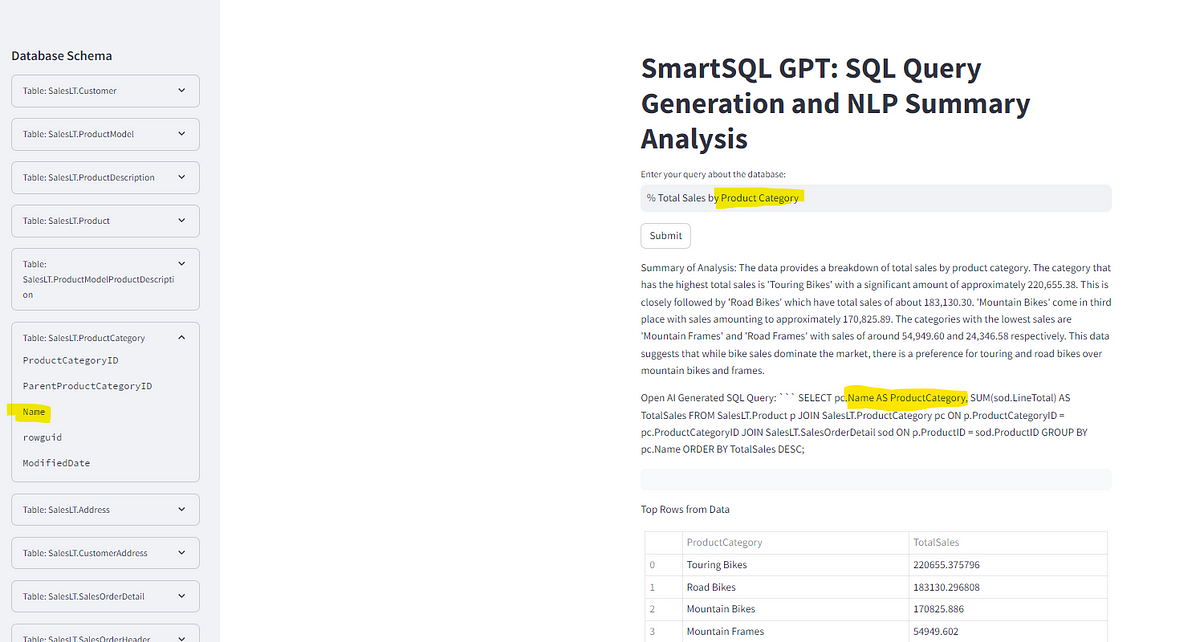The height and width of the screenshot is (642, 1200).
Task: Click the Summary of Analysis paragraph
Action: coord(876,319)
